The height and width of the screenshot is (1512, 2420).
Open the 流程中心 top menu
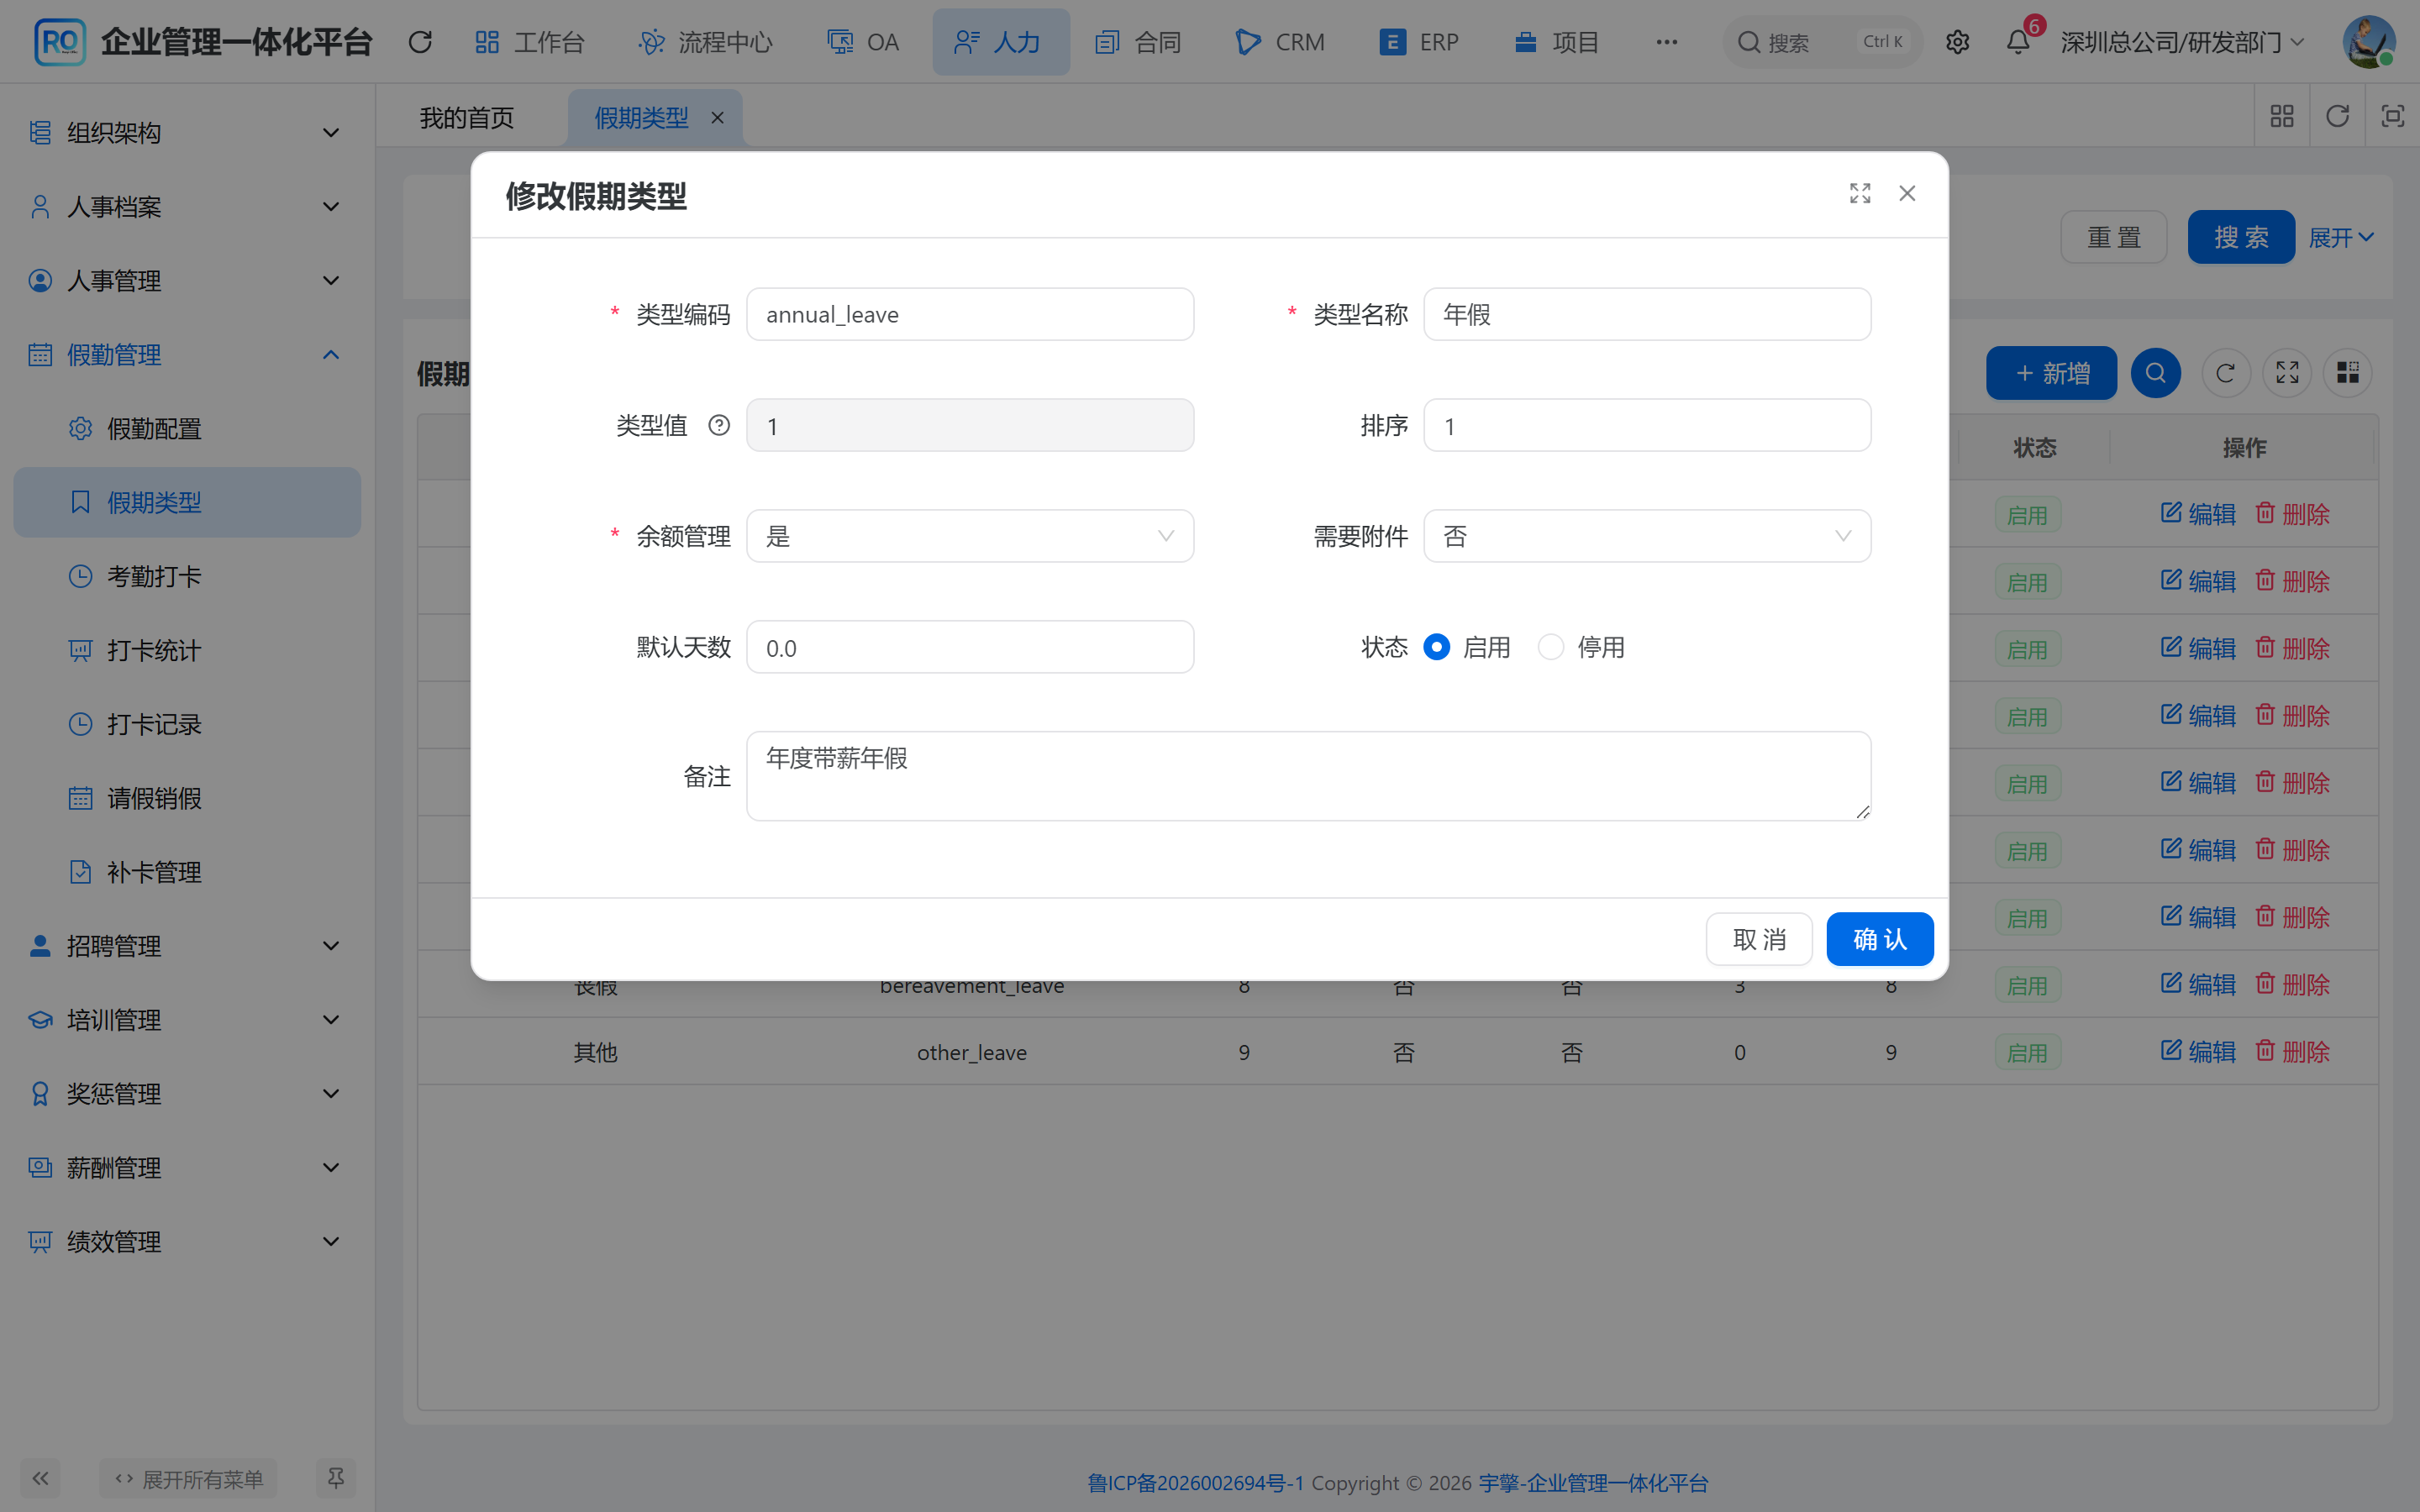(x=706, y=42)
